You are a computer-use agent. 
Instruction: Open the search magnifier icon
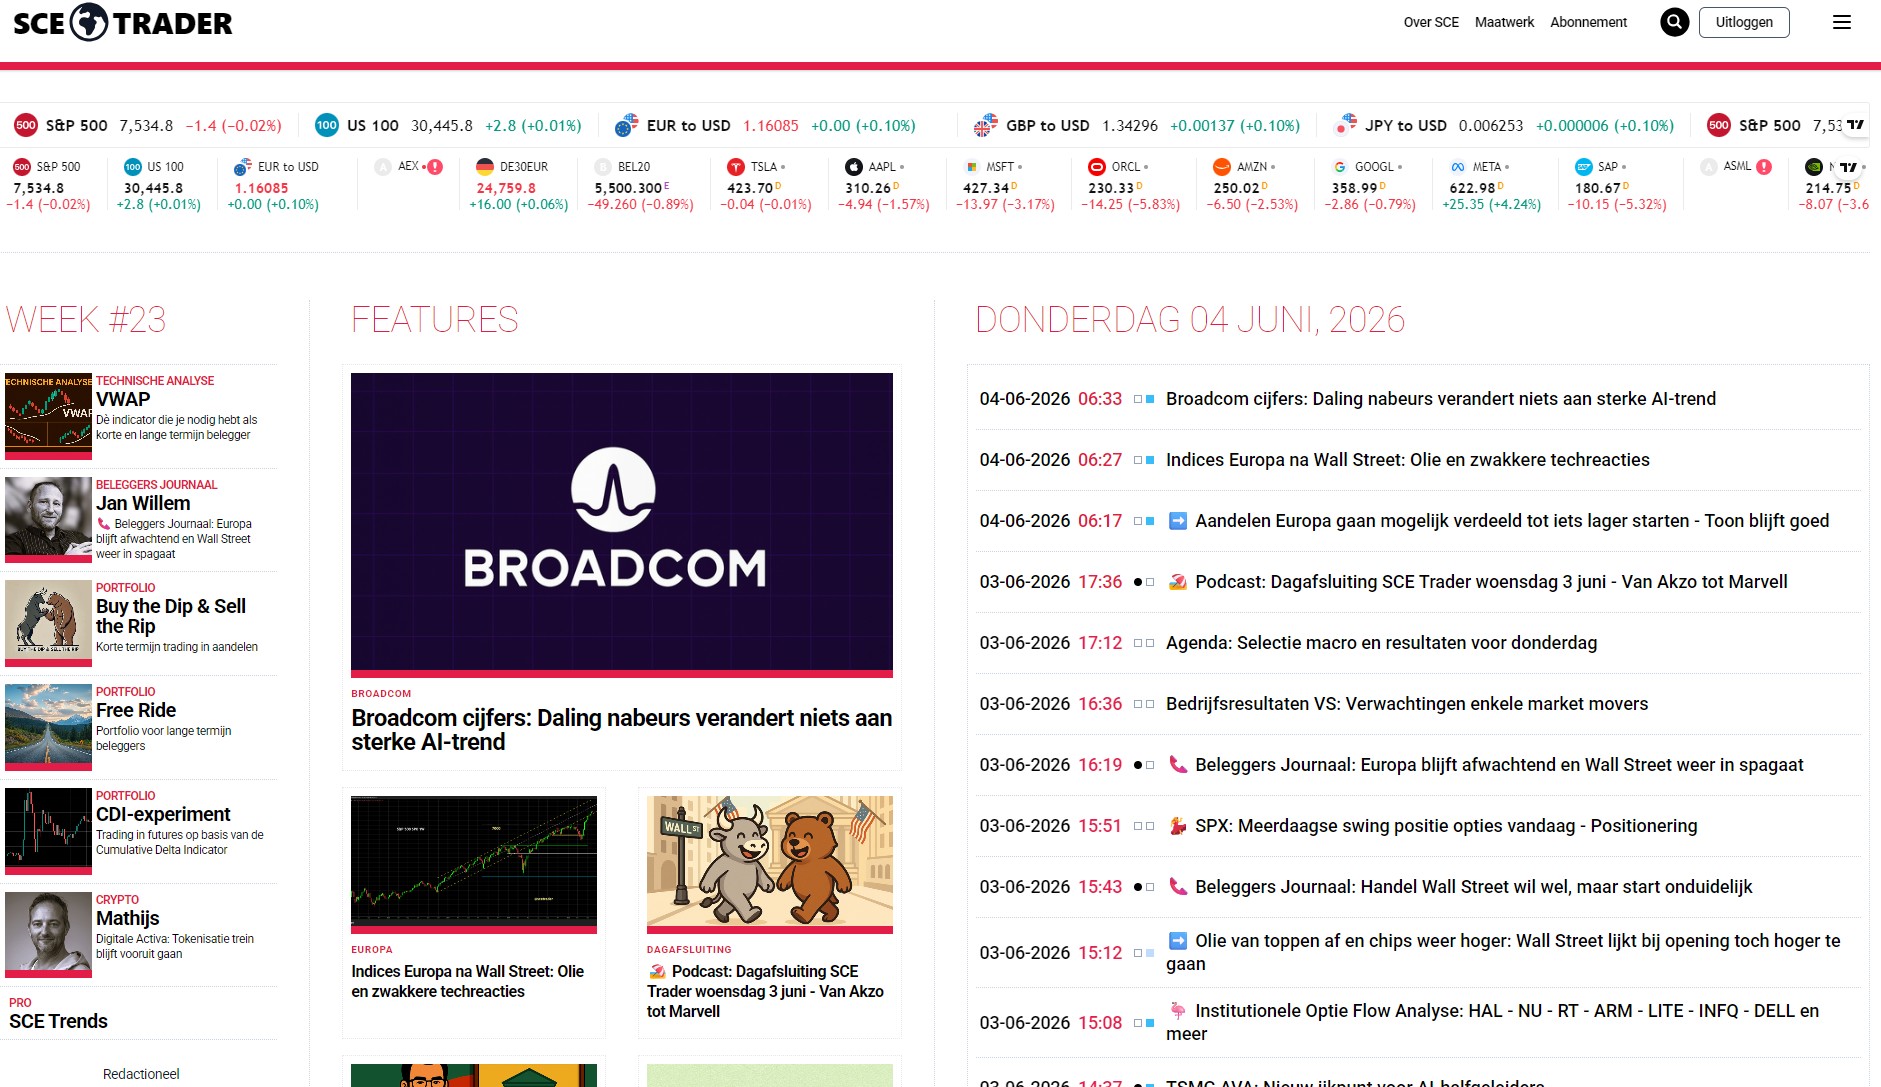1674,22
